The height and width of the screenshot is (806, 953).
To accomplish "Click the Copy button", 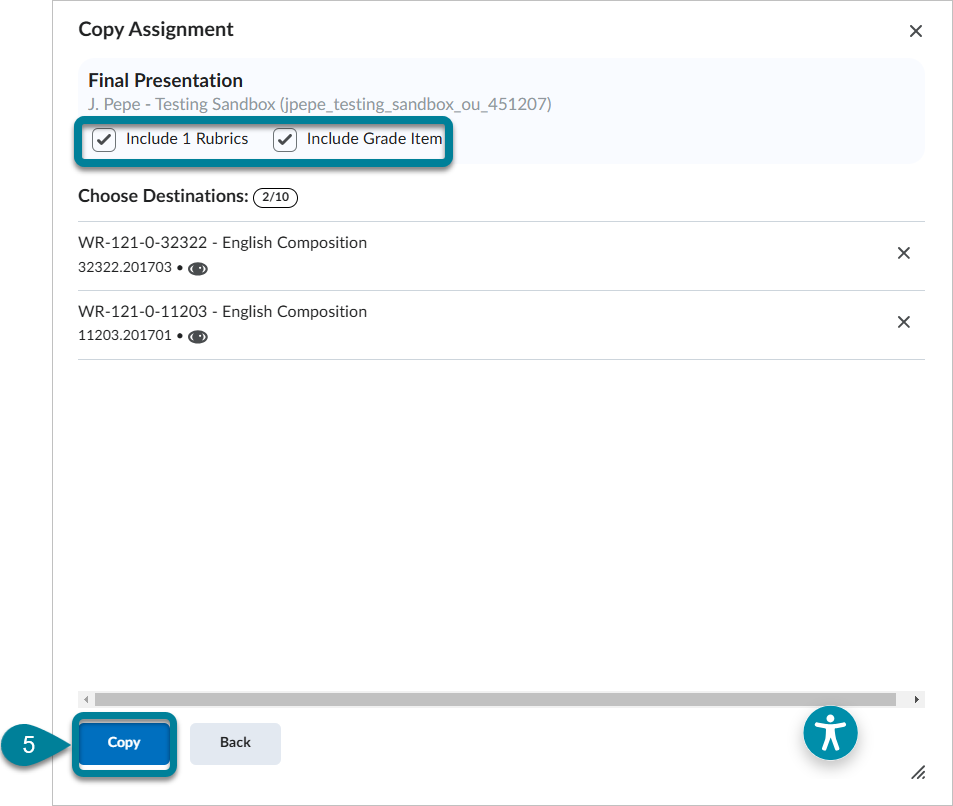I will pos(124,742).
